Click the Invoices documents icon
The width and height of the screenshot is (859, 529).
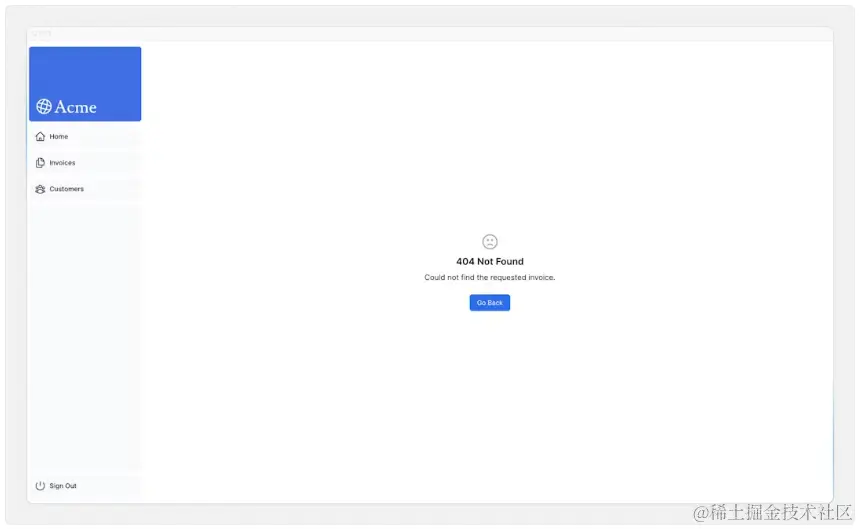(40, 163)
